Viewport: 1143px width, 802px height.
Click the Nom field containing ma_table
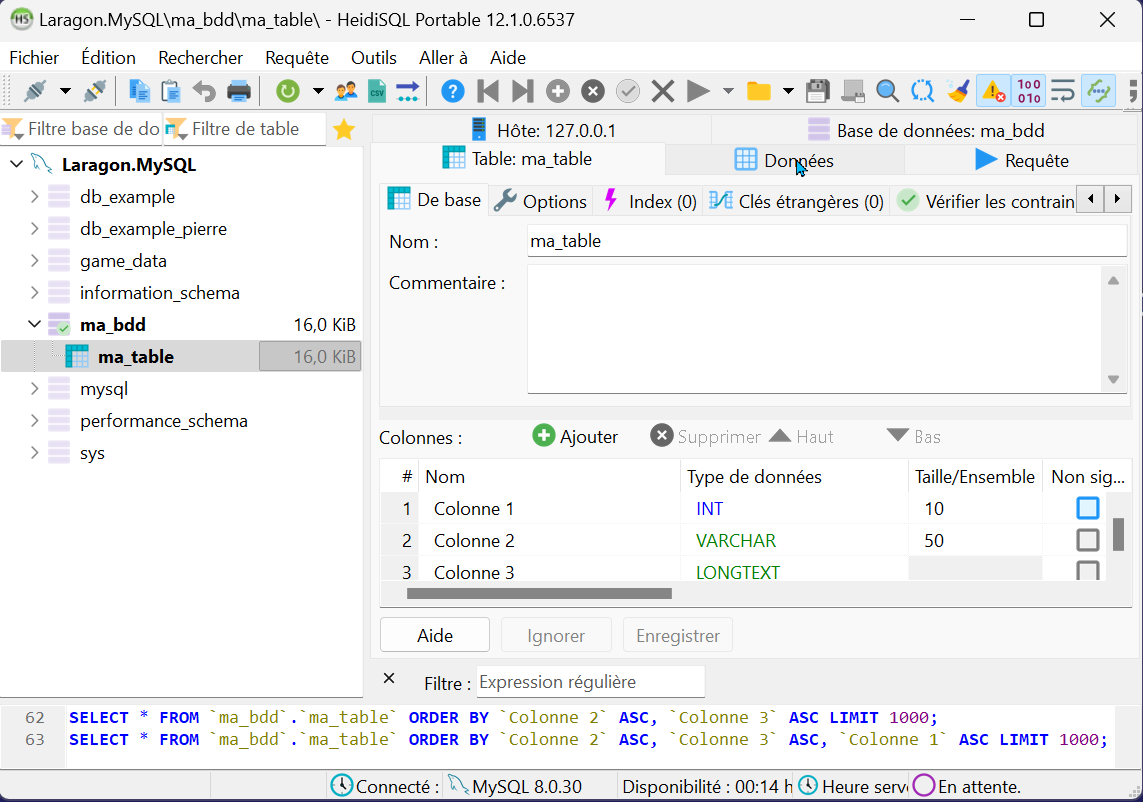tap(826, 241)
